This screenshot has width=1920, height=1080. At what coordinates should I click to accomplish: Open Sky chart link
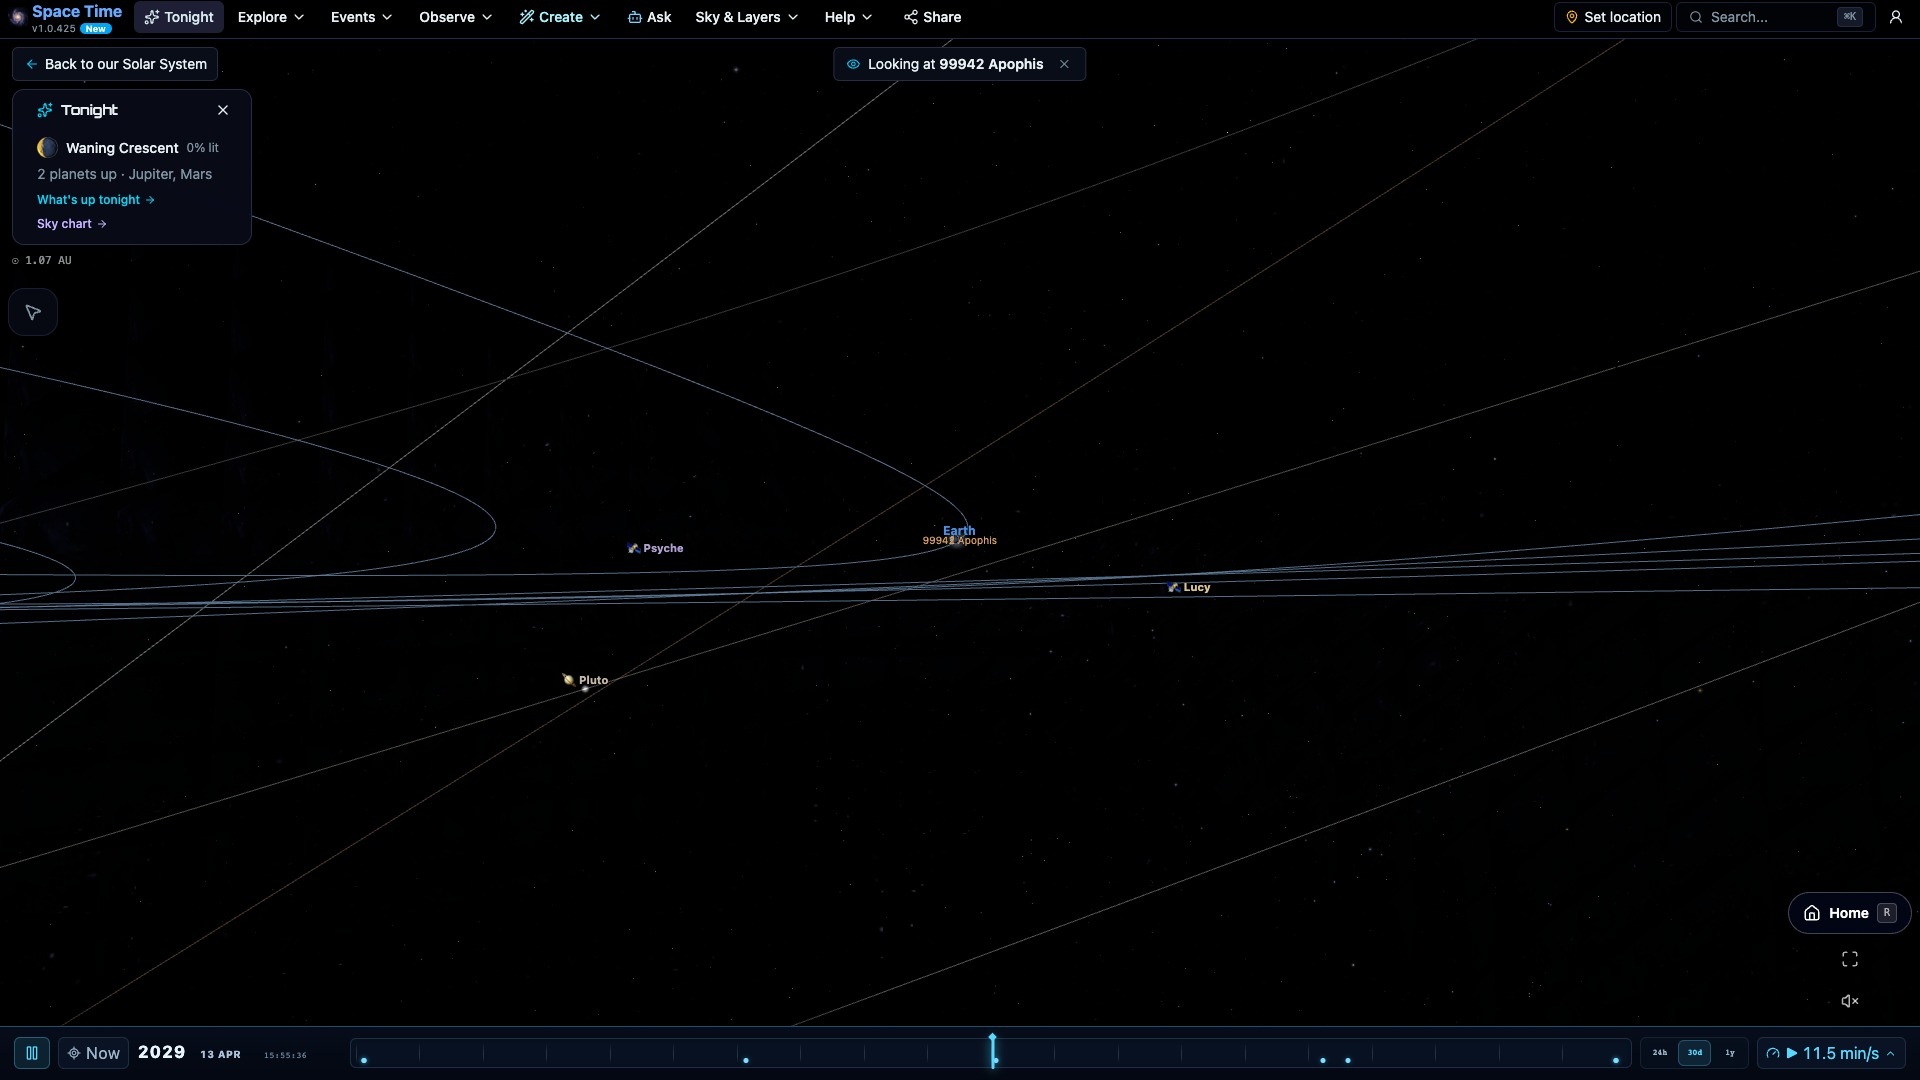click(x=72, y=224)
